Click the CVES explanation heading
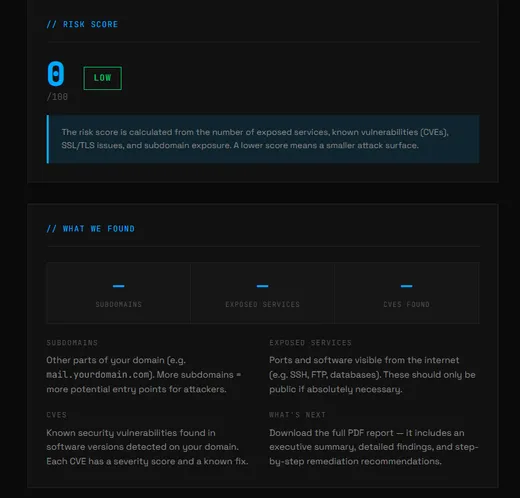The width and height of the screenshot is (520, 498). pos(56,415)
